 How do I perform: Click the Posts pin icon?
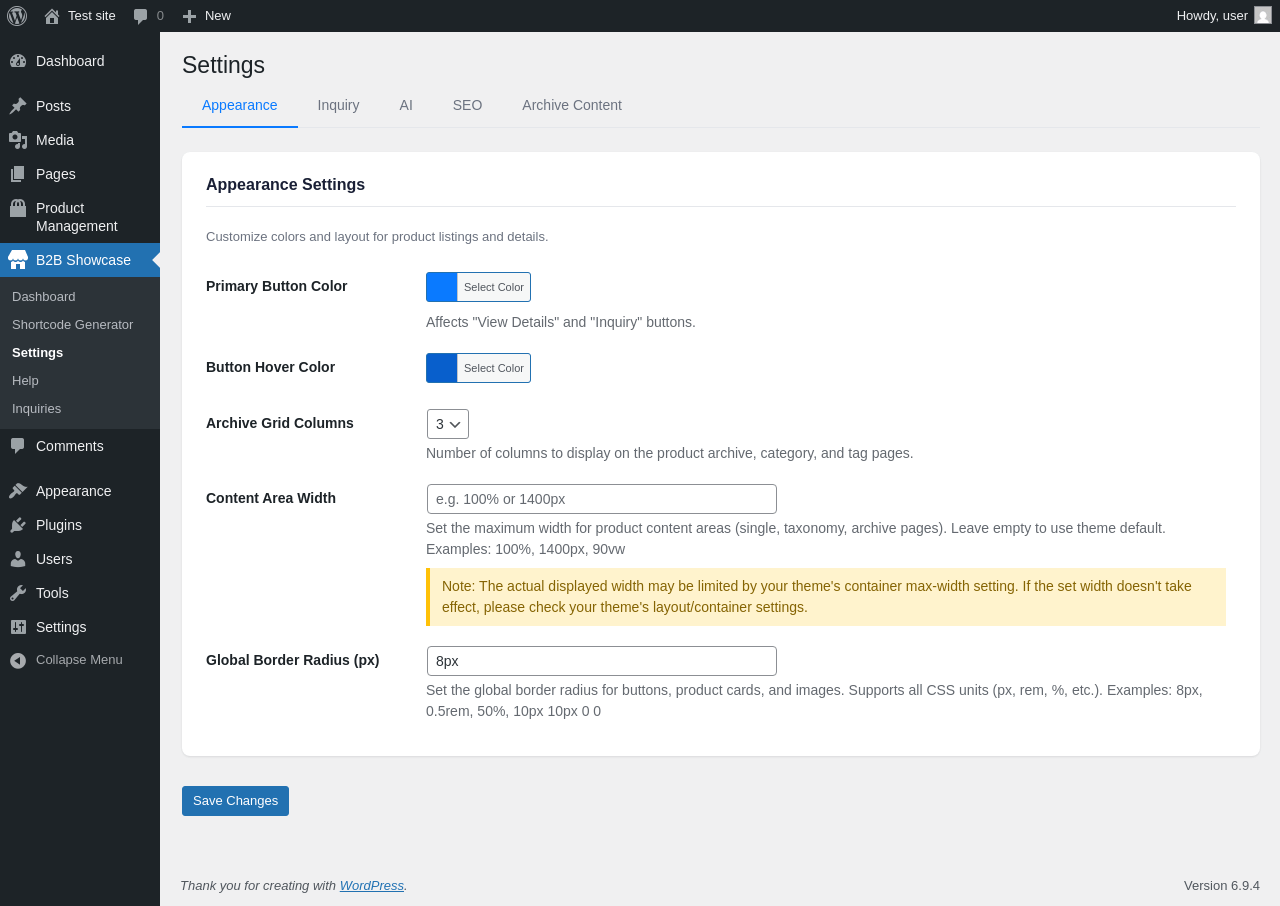pos(18,106)
